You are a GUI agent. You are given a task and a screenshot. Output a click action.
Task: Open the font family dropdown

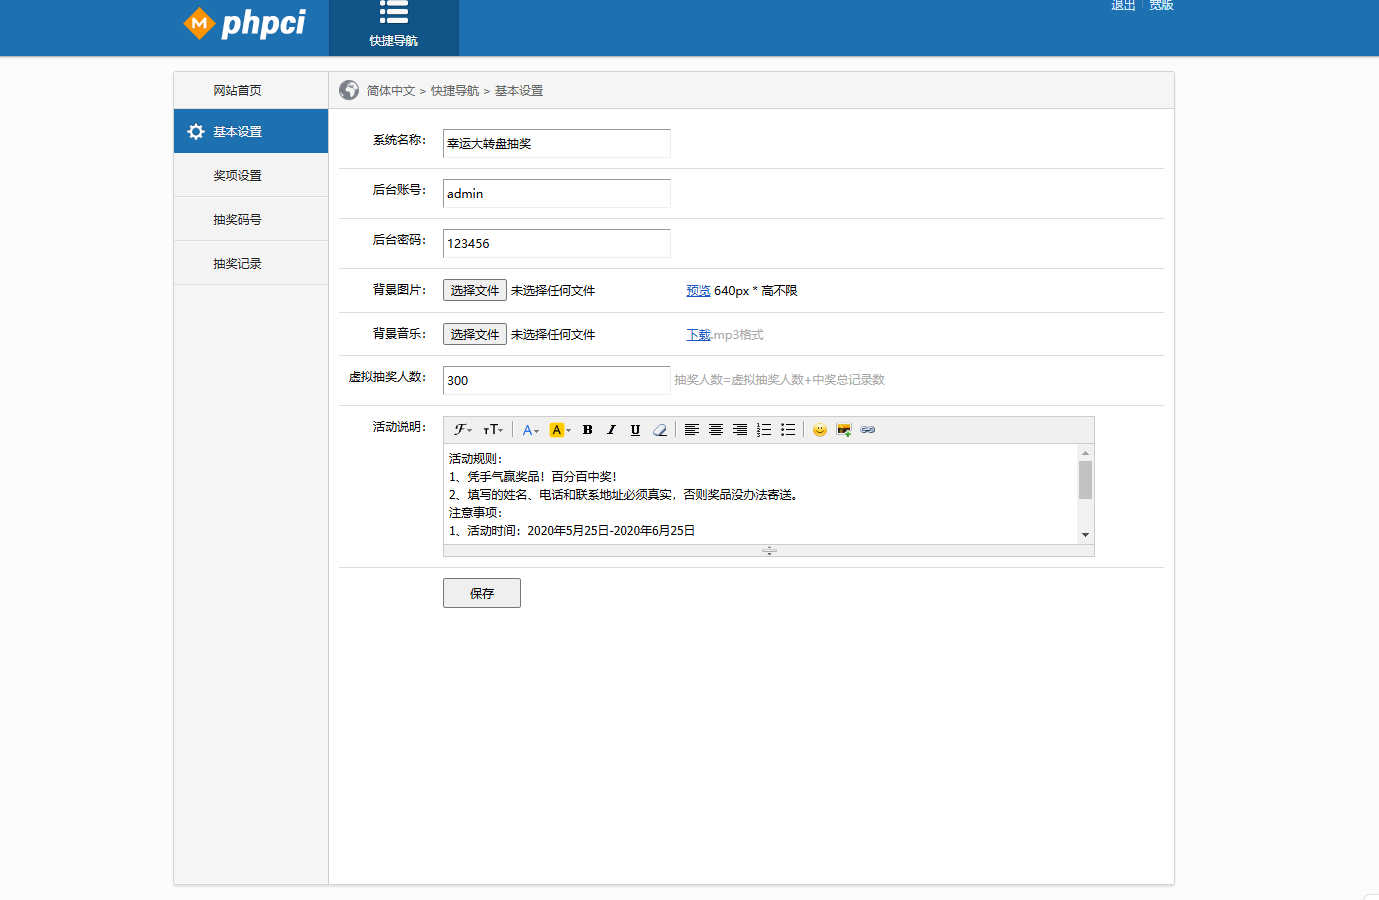tap(461, 429)
